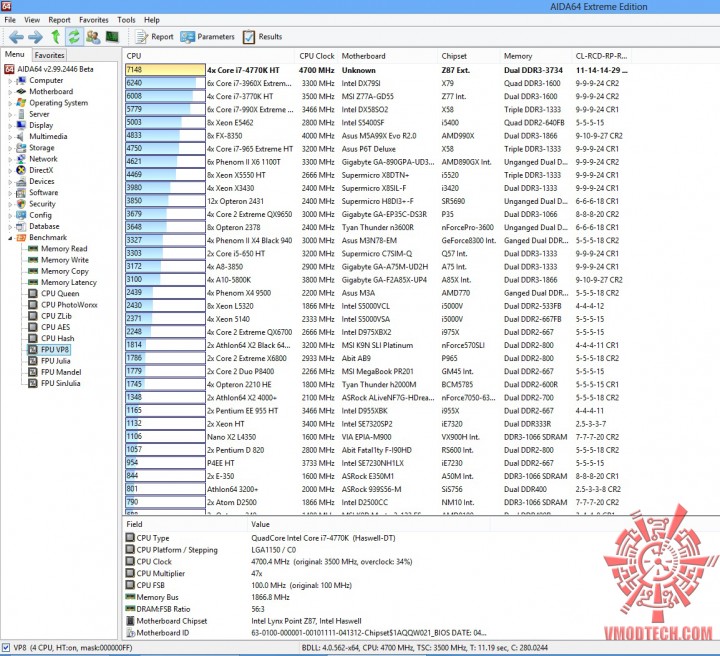The height and width of the screenshot is (656, 720).
Task: Expand the Multimedia tree node
Action: click(10, 137)
